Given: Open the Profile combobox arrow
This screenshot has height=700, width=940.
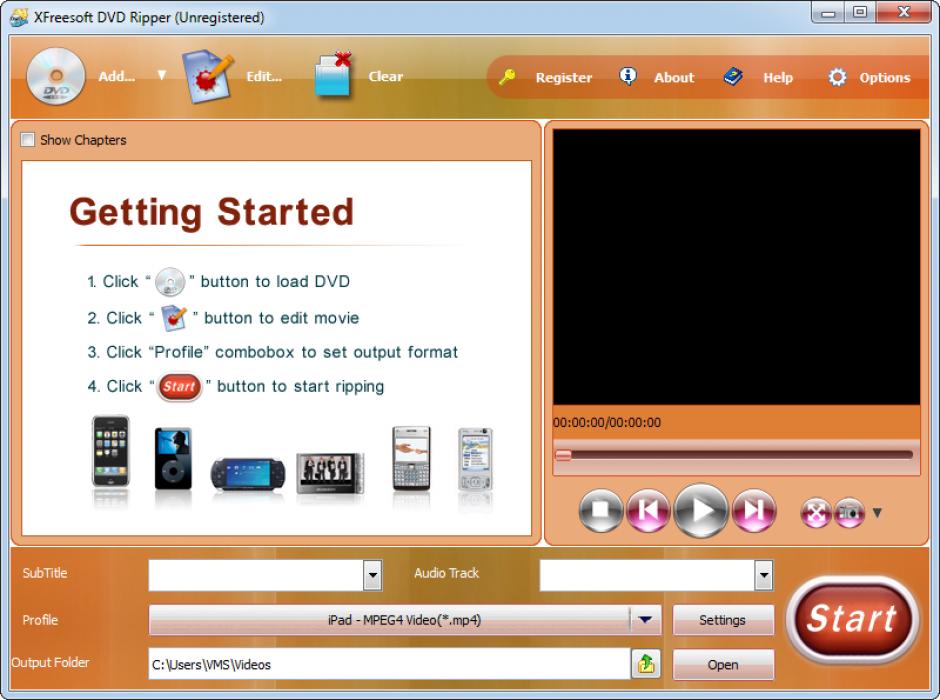Looking at the screenshot, I should pyautogui.click(x=645, y=620).
